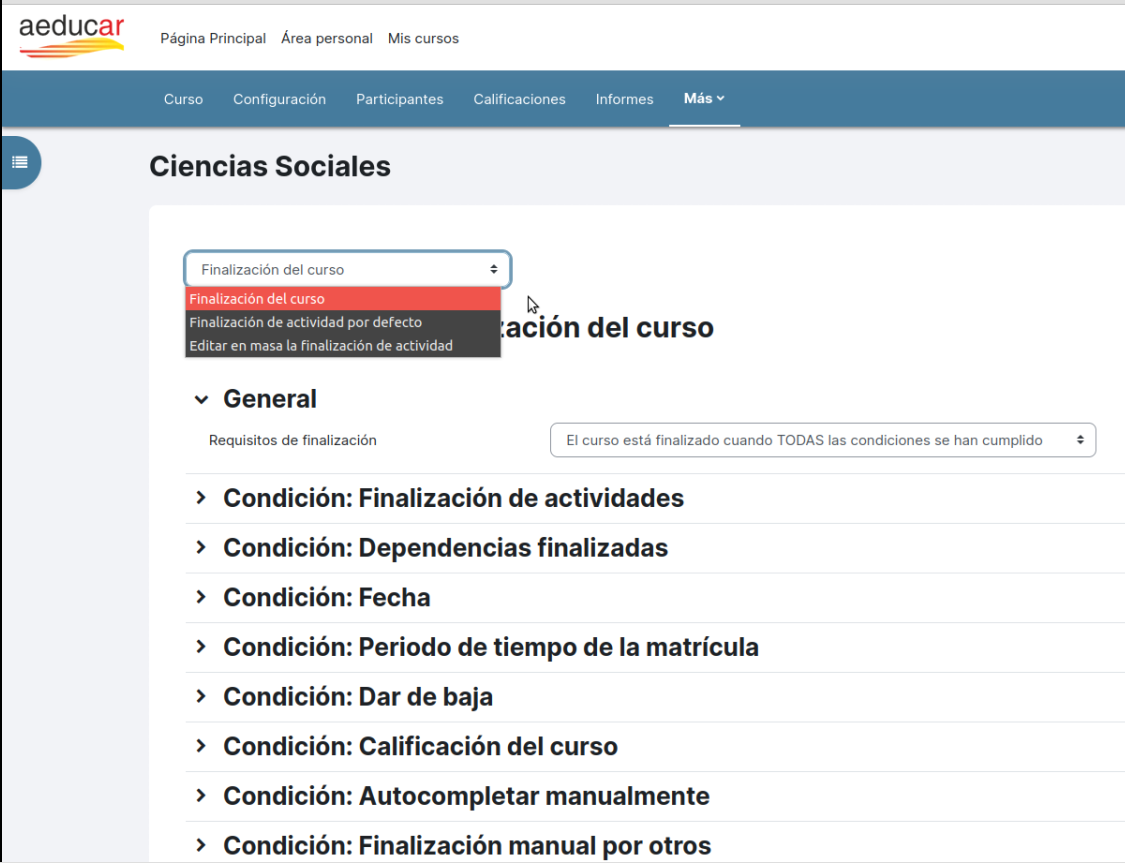1125x863 pixels.
Task: Choose Finalización del curso option
Action: point(343,298)
